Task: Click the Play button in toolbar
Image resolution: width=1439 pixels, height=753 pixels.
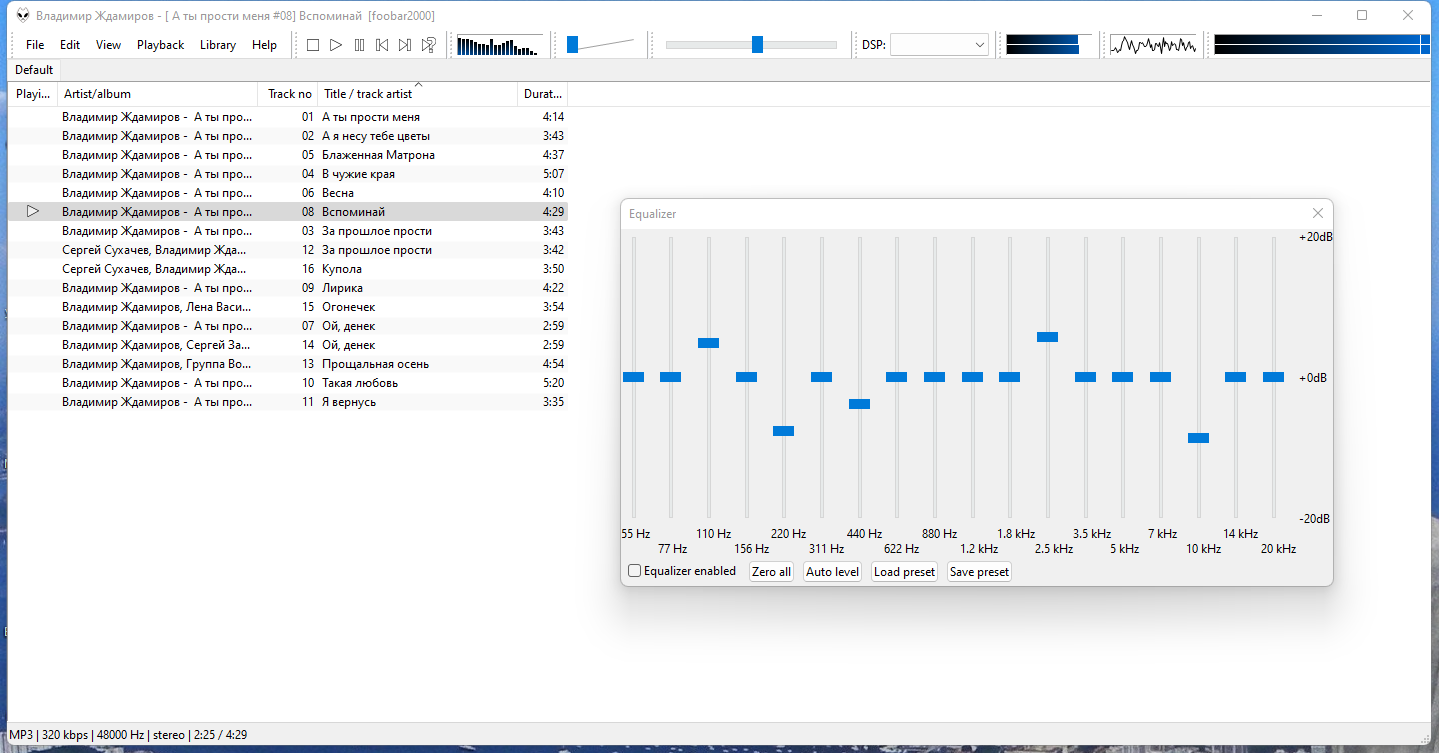Action: (336, 45)
